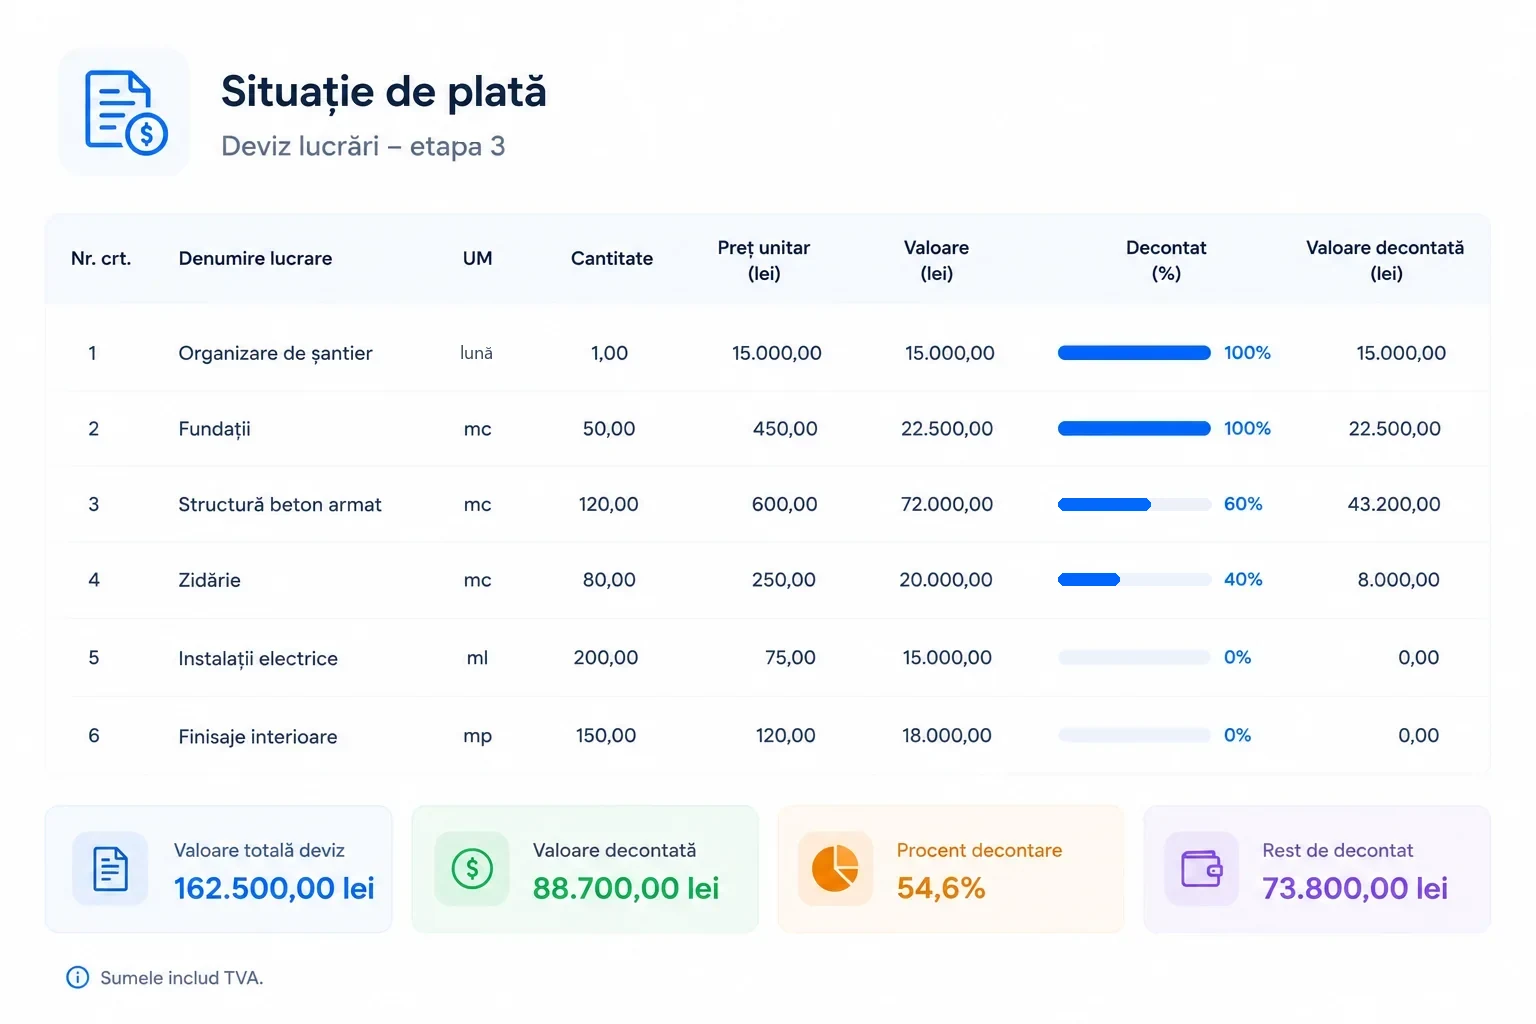Click the 88.700,00 lei settled total

point(626,888)
